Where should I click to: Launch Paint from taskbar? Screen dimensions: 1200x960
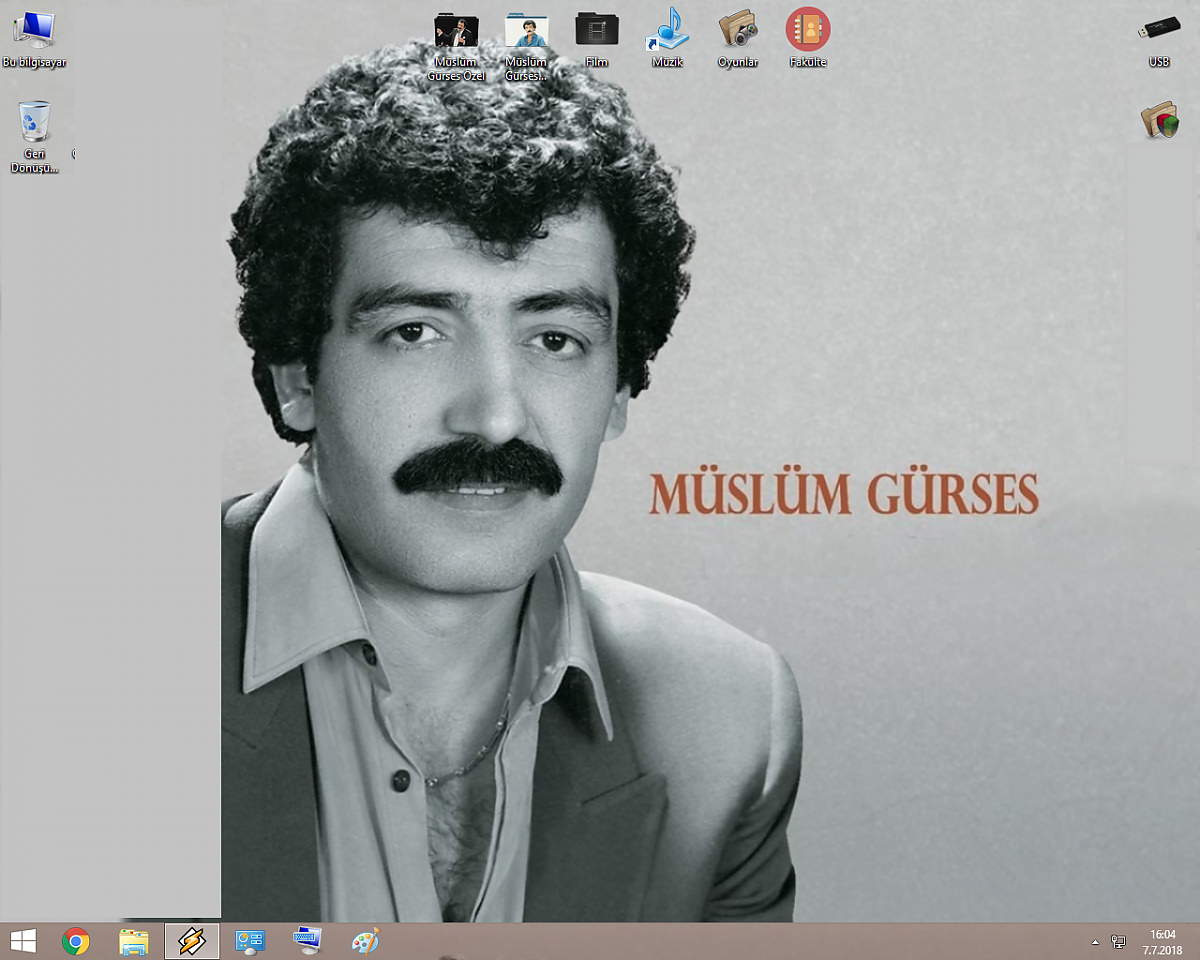366,941
